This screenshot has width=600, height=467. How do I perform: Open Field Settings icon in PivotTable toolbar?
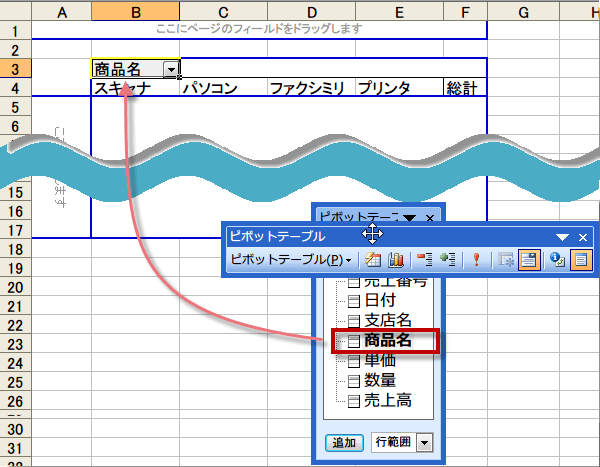coord(558,260)
